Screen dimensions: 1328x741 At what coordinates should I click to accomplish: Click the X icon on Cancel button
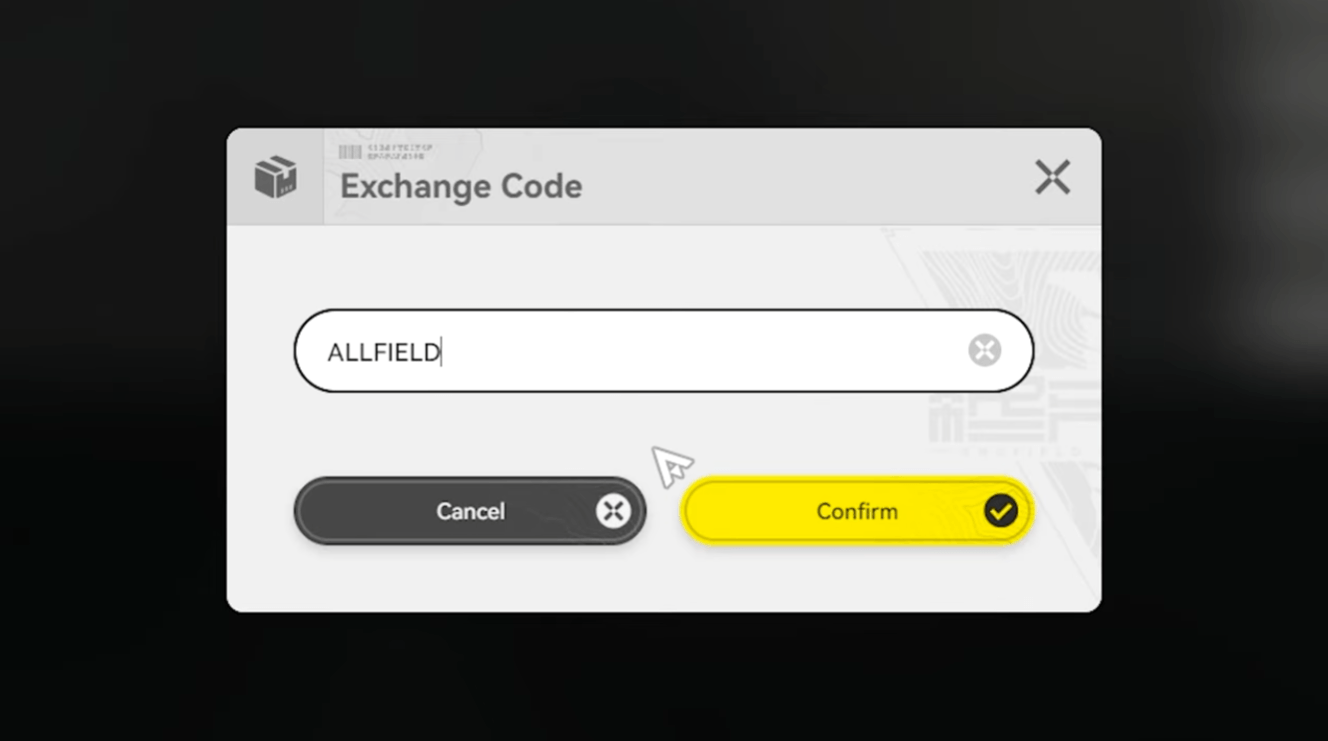tap(612, 511)
